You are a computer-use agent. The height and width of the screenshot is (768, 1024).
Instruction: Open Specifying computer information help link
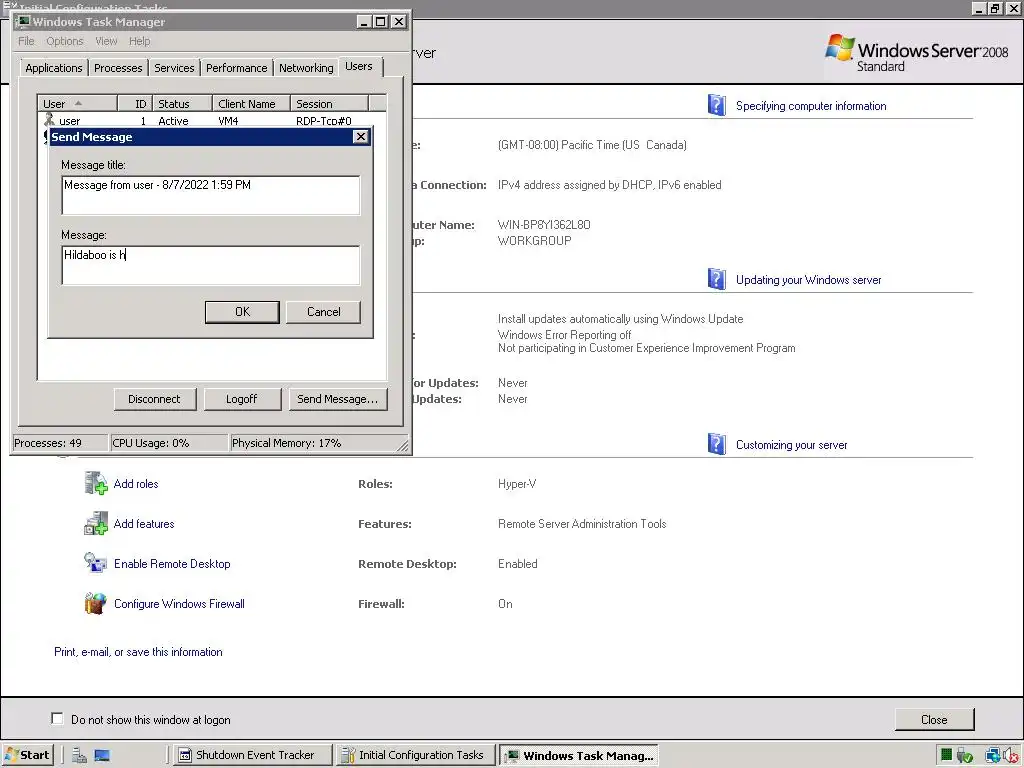pyautogui.click(x=811, y=106)
